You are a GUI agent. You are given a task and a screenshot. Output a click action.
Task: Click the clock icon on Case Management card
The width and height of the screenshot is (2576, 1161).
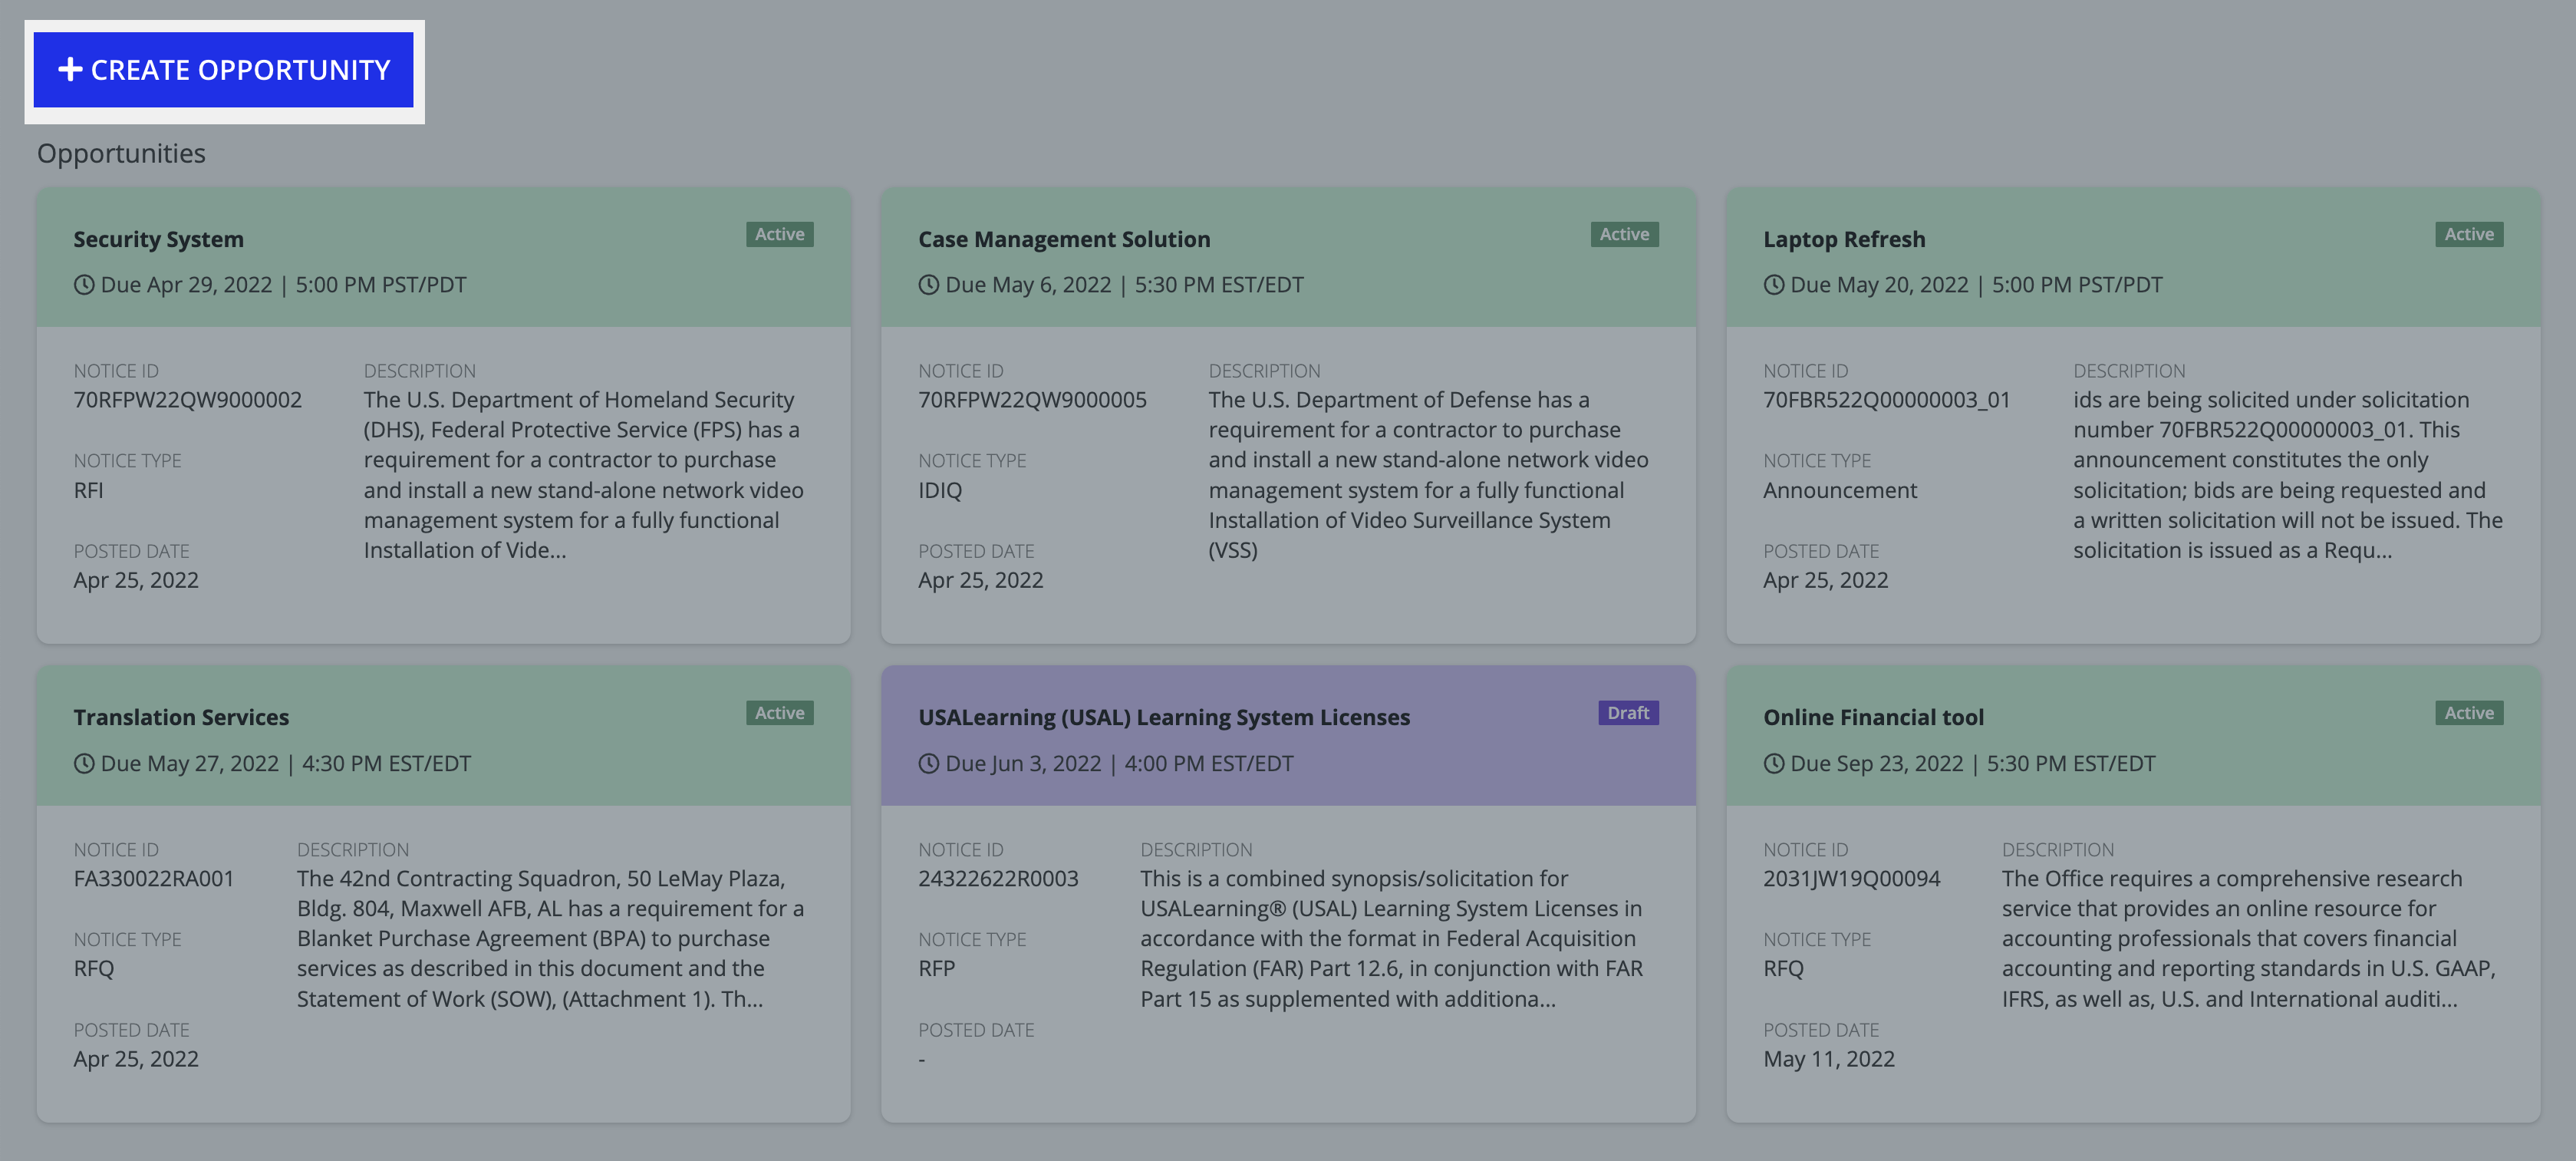pos(929,285)
